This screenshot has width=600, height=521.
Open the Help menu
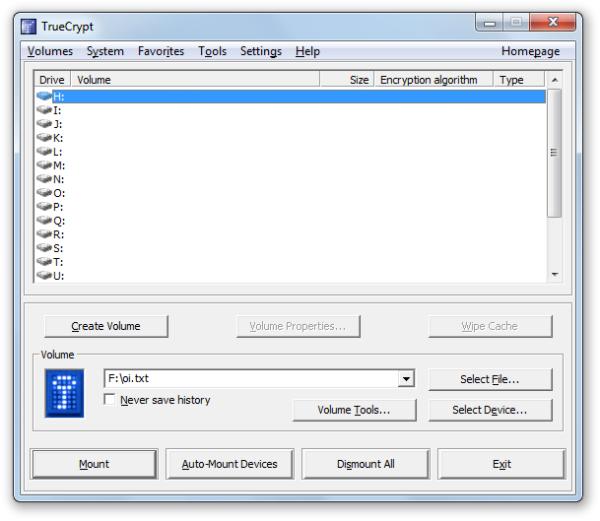pos(308,51)
